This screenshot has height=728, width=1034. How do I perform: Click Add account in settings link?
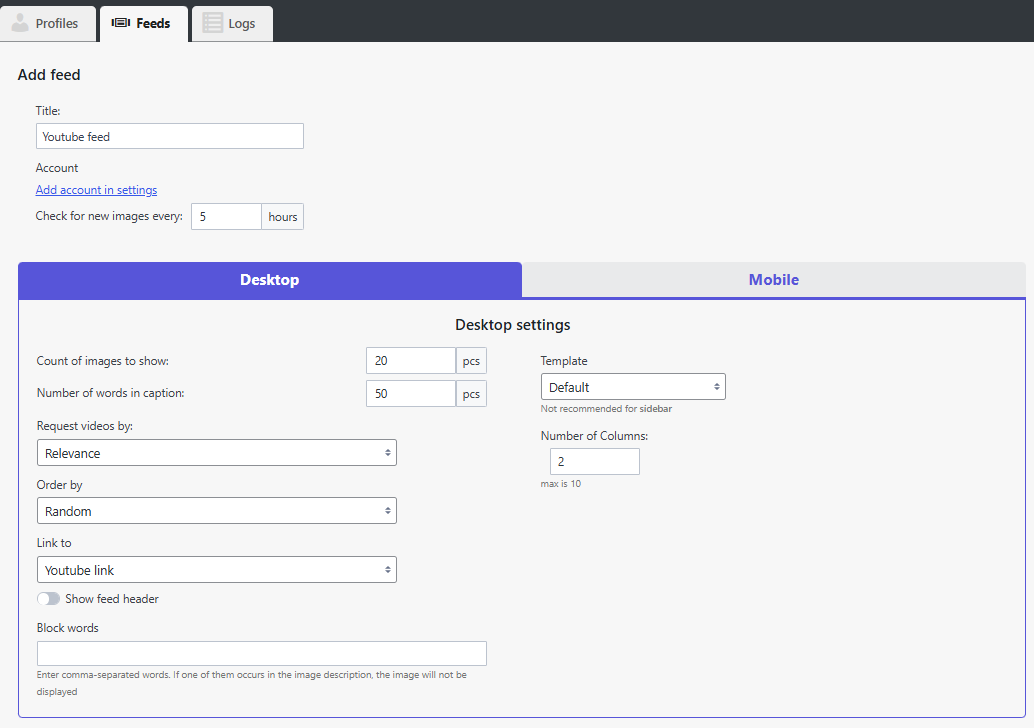pos(96,190)
